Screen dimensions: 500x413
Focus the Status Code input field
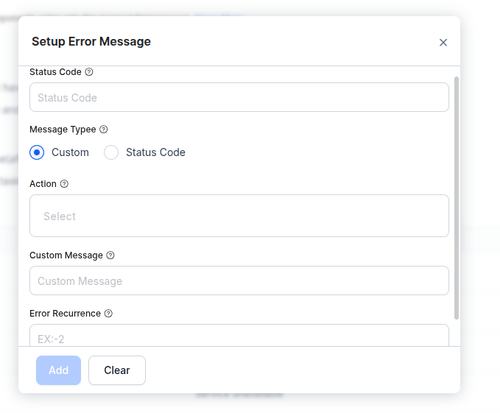pos(239,97)
